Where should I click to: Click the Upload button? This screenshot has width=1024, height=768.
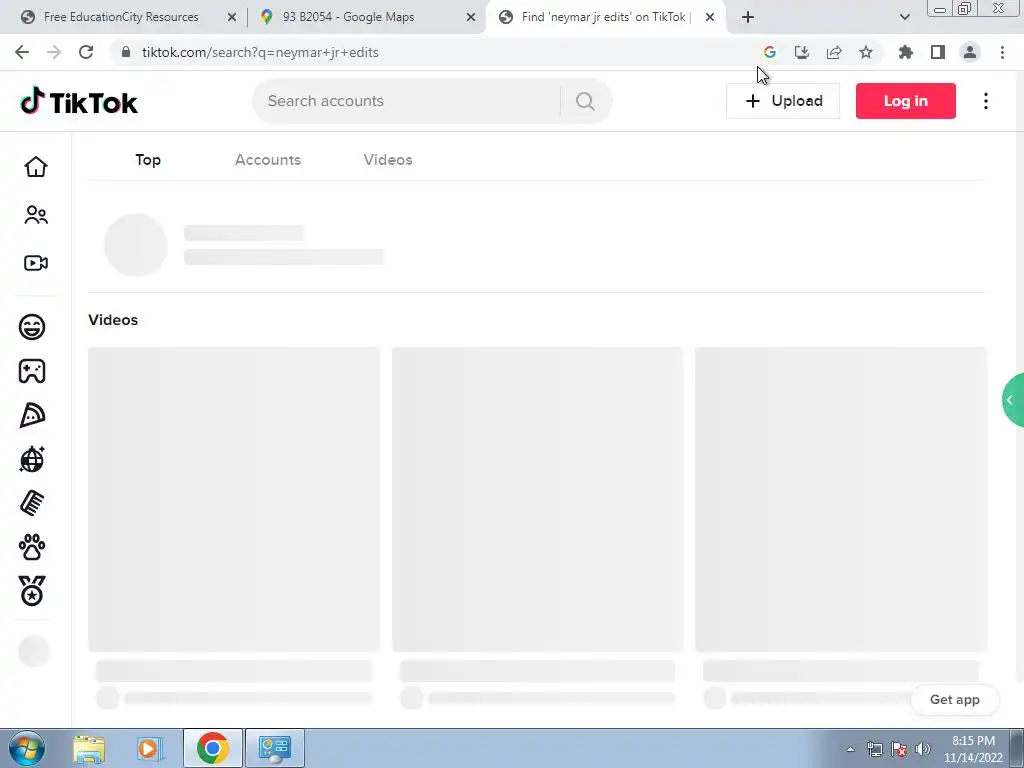pyautogui.click(x=783, y=101)
